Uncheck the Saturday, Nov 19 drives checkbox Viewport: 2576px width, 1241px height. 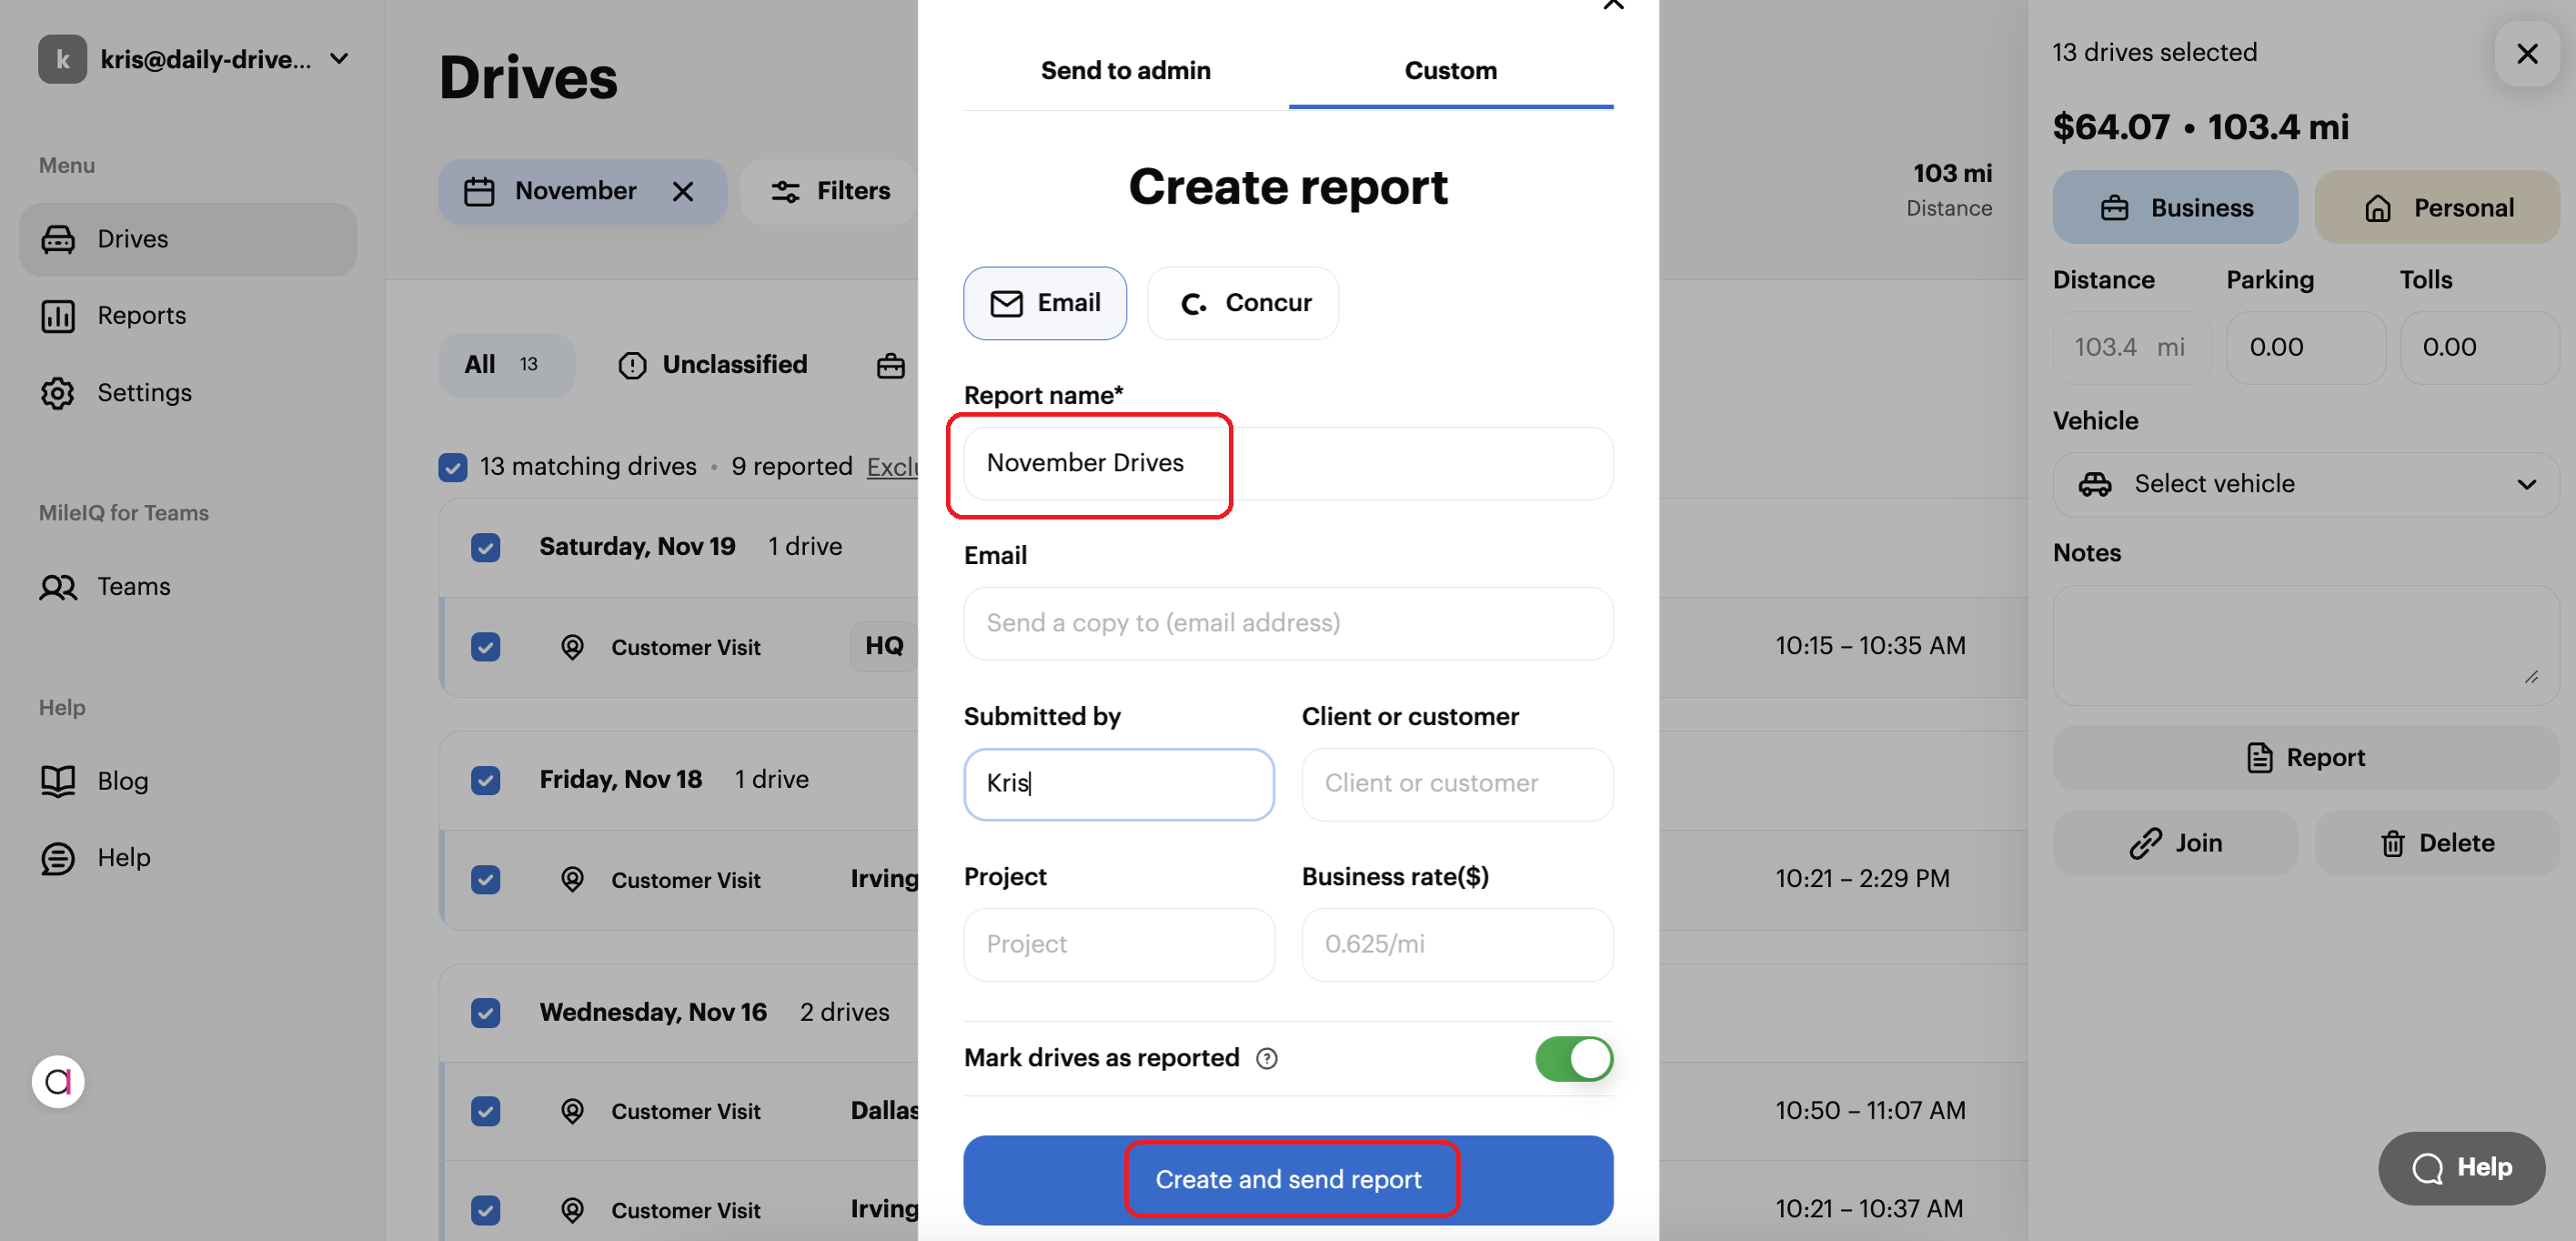coord(486,547)
